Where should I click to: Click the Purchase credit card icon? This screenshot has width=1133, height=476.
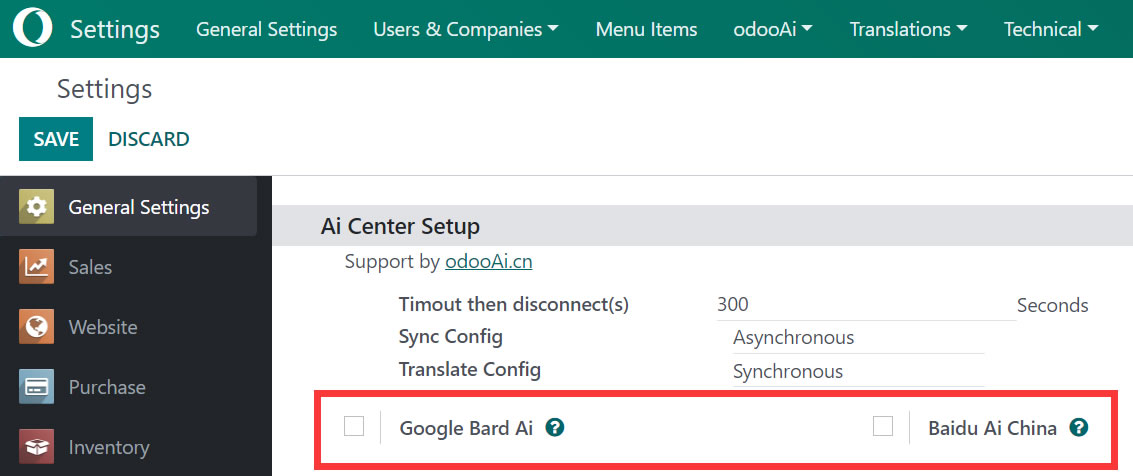(x=36, y=387)
